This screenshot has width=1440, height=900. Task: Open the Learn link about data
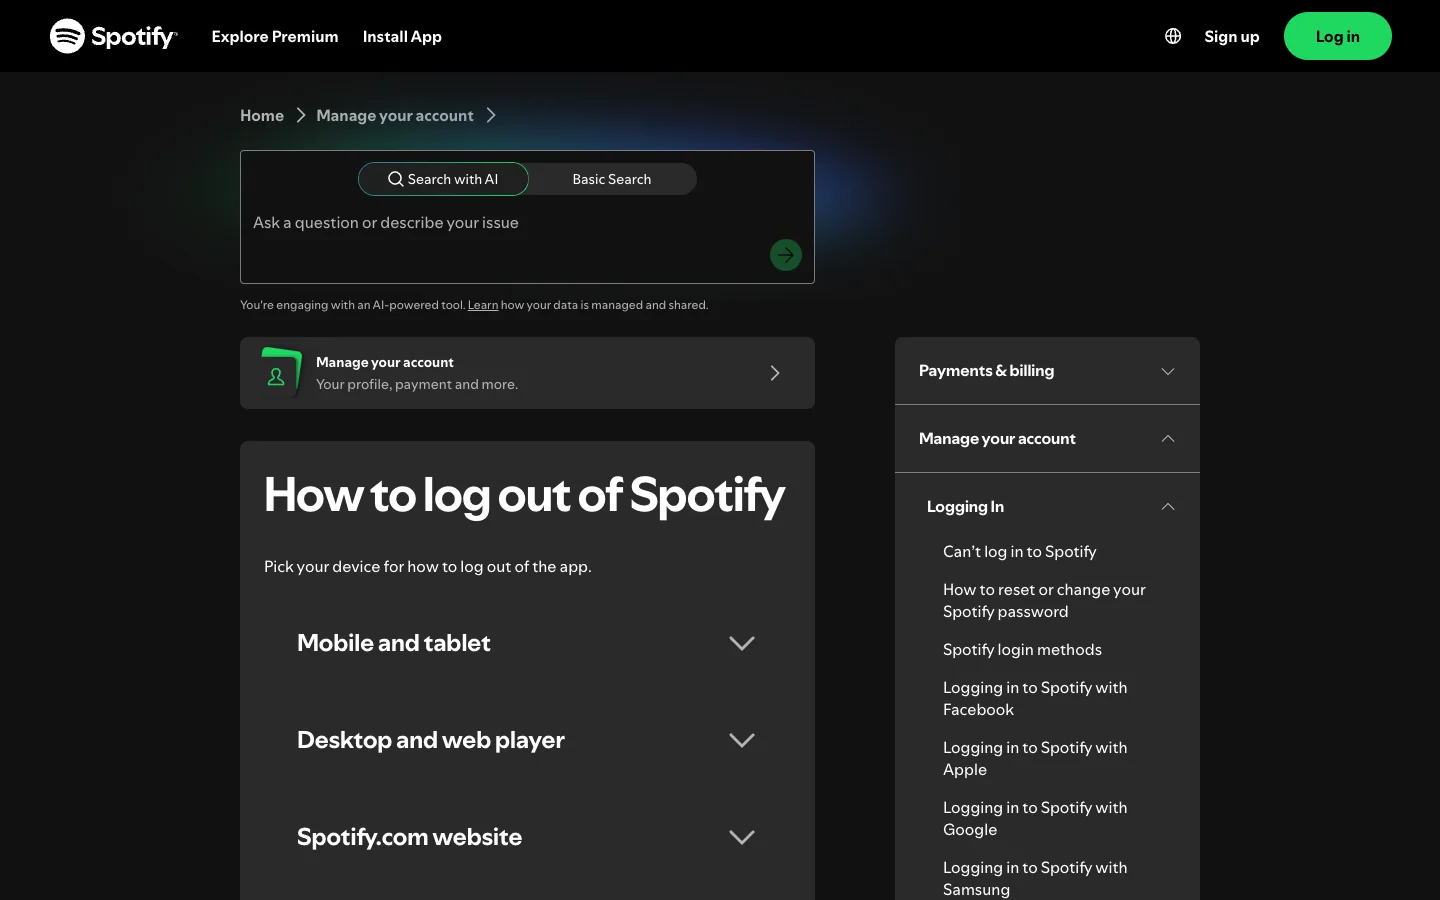tap(483, 305)
